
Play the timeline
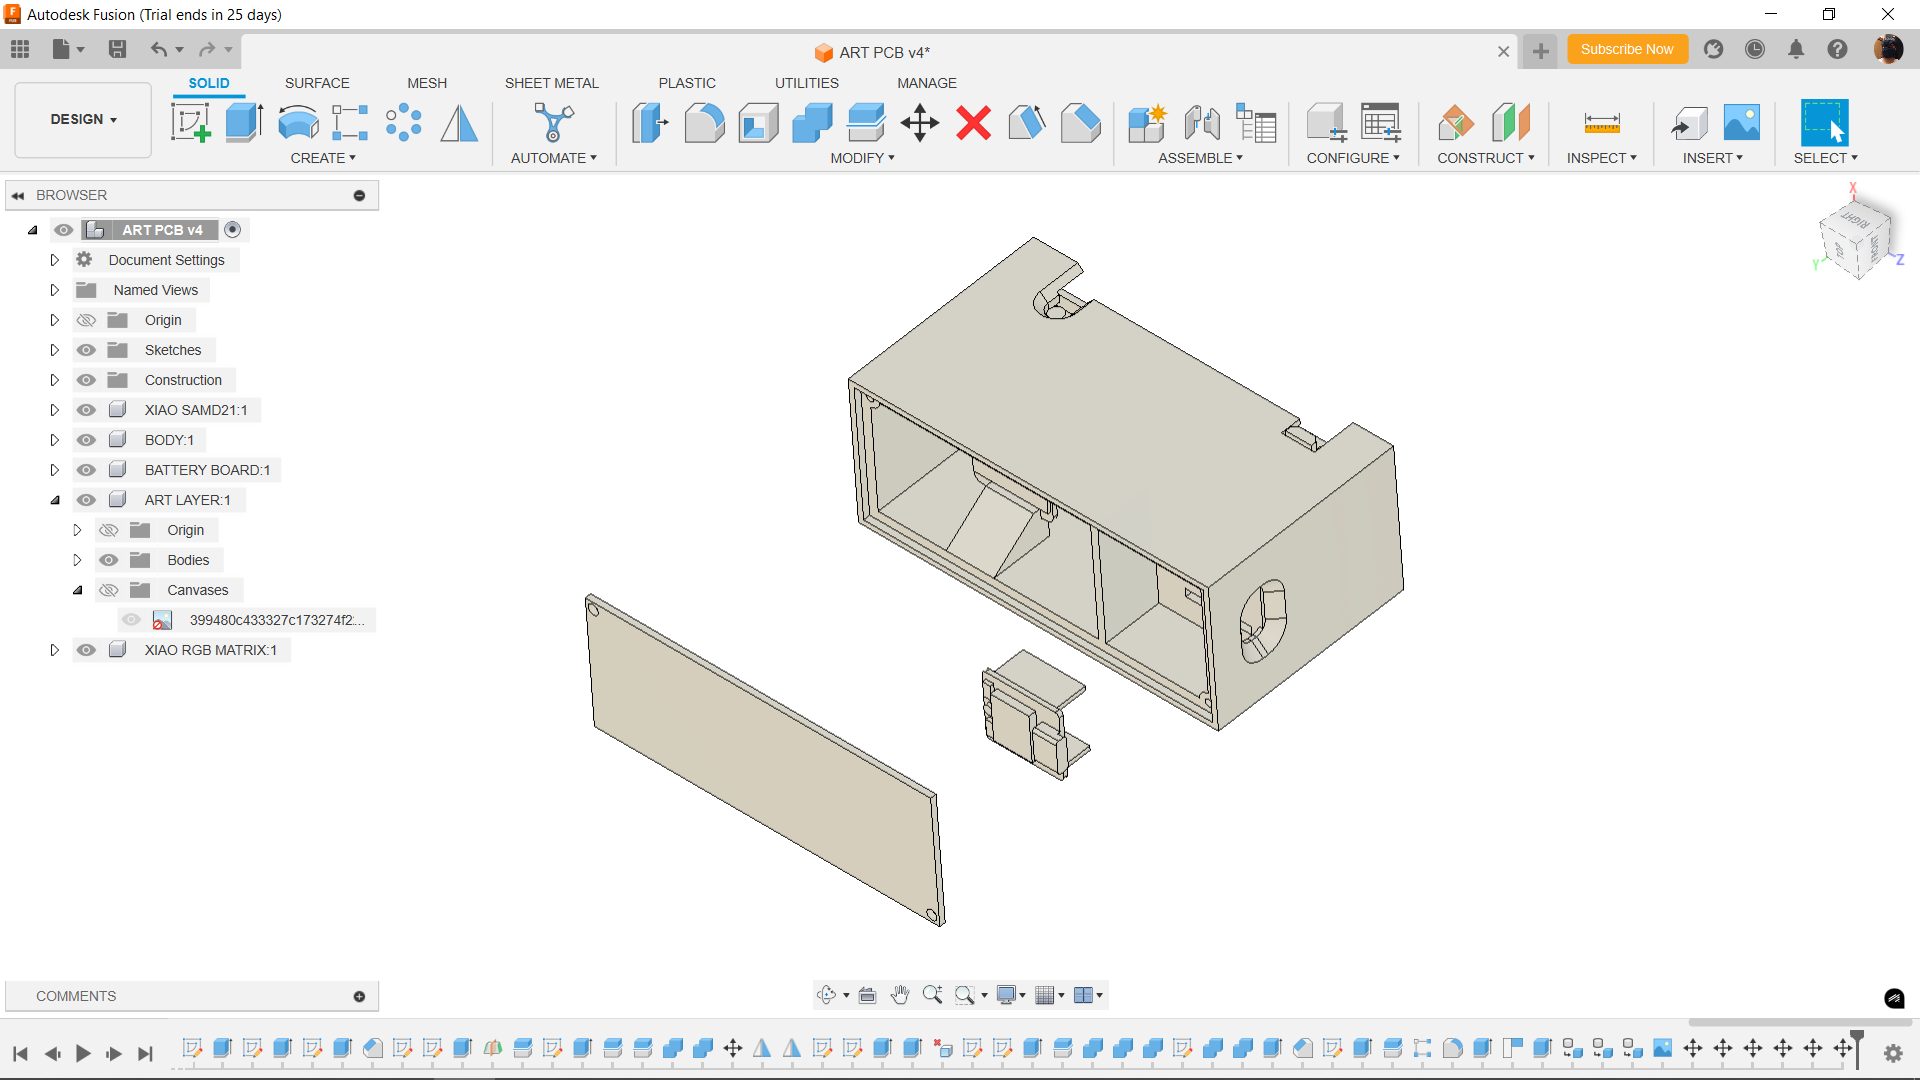[x=83, y=1053]
